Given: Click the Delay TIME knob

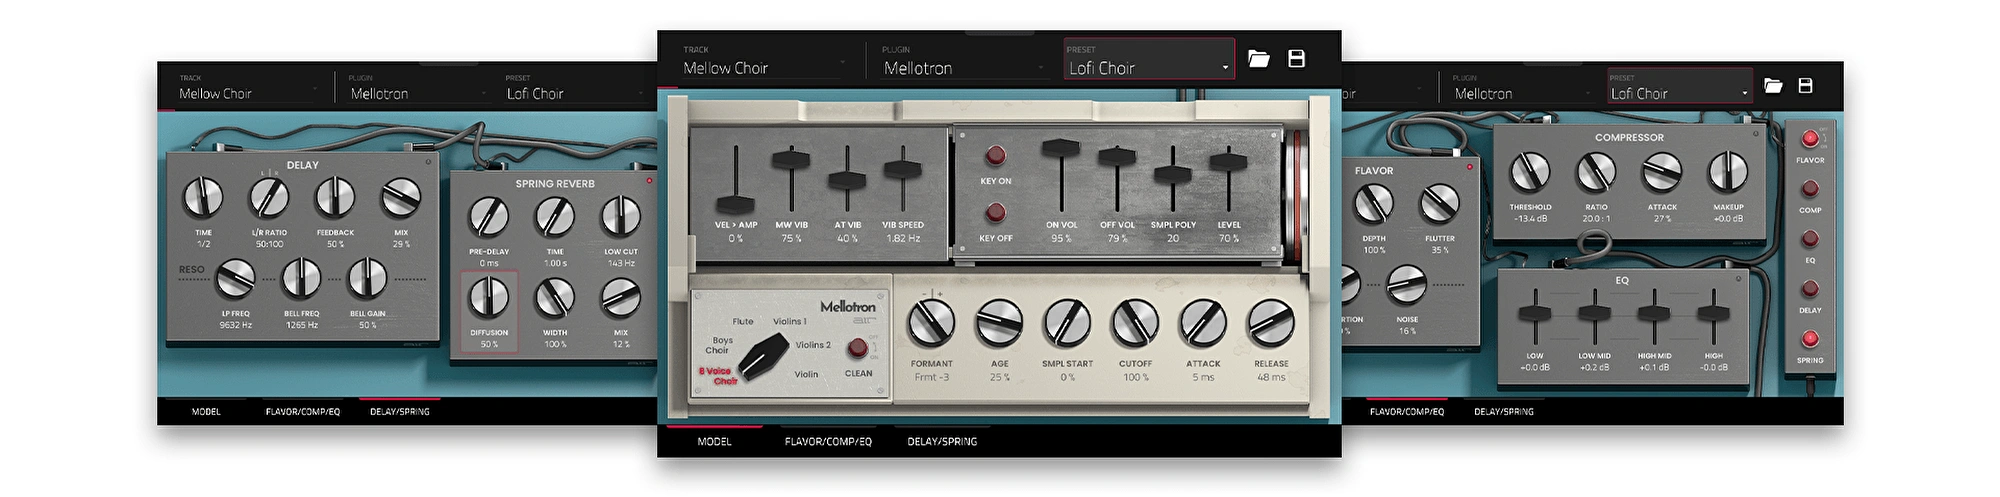Looking at the screenshot, I should tap(203, 198).
